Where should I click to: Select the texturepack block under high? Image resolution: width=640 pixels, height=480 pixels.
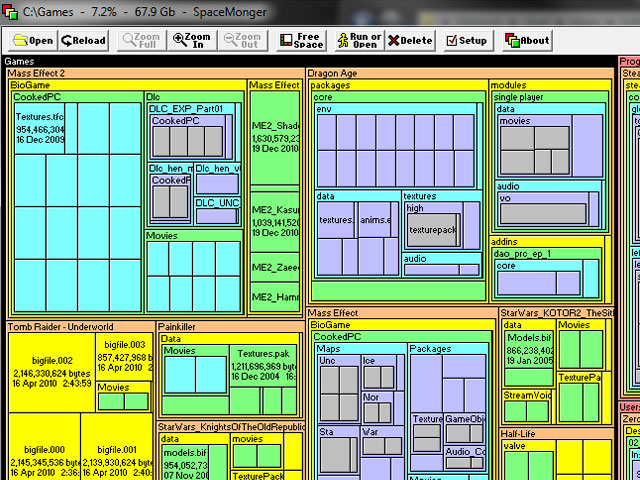pos(432,230)
